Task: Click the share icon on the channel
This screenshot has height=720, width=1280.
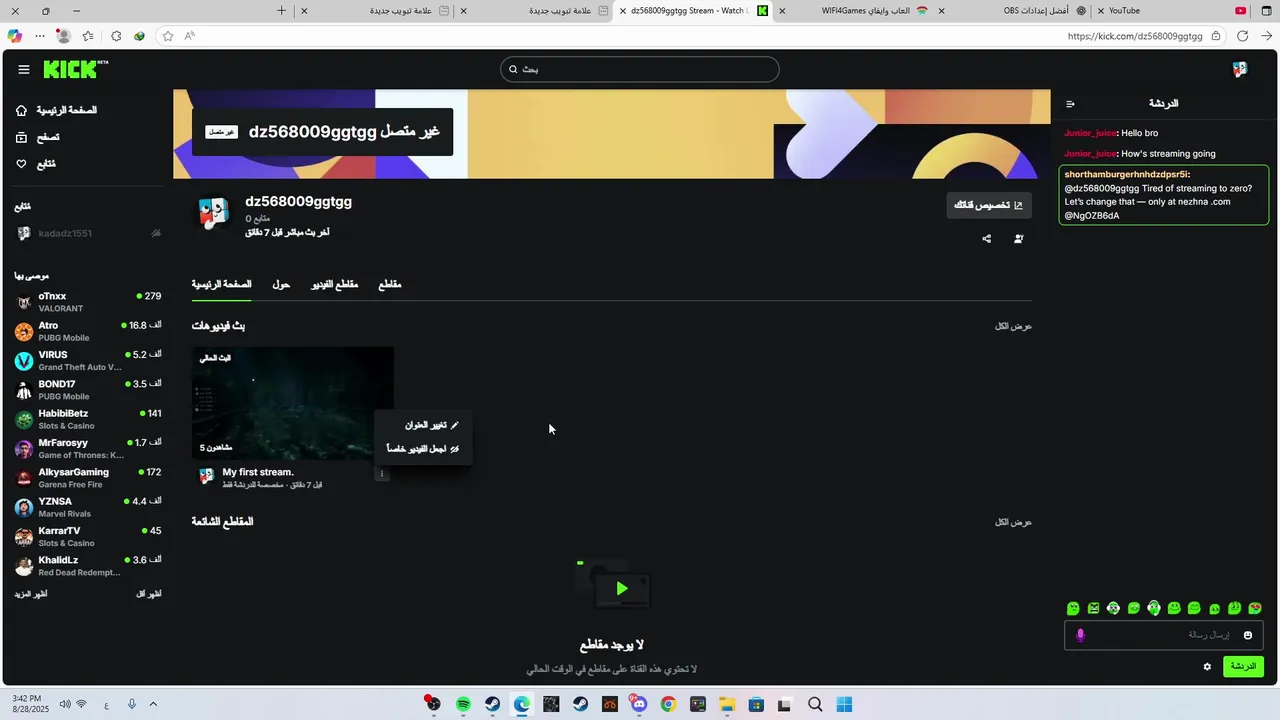Action: tap(987, 239)
